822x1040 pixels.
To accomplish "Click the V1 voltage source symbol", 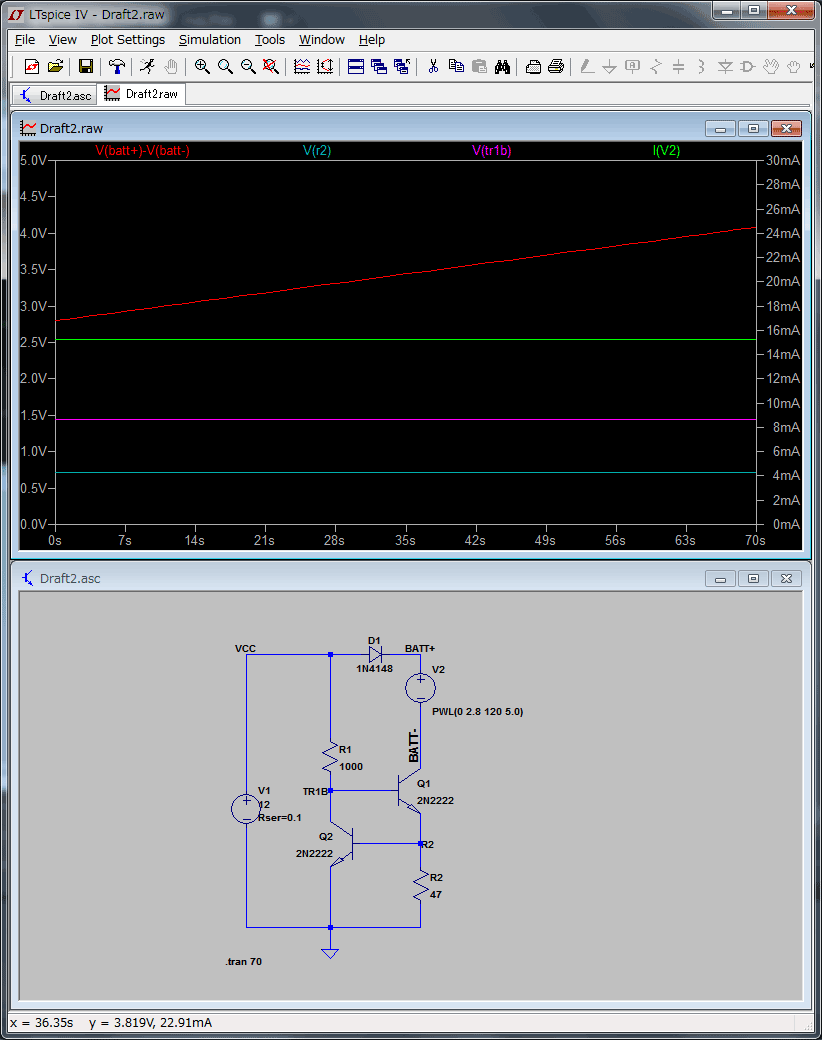I will [246, 809].
